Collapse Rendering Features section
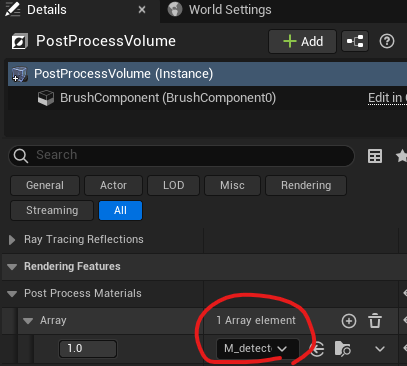 12,267
